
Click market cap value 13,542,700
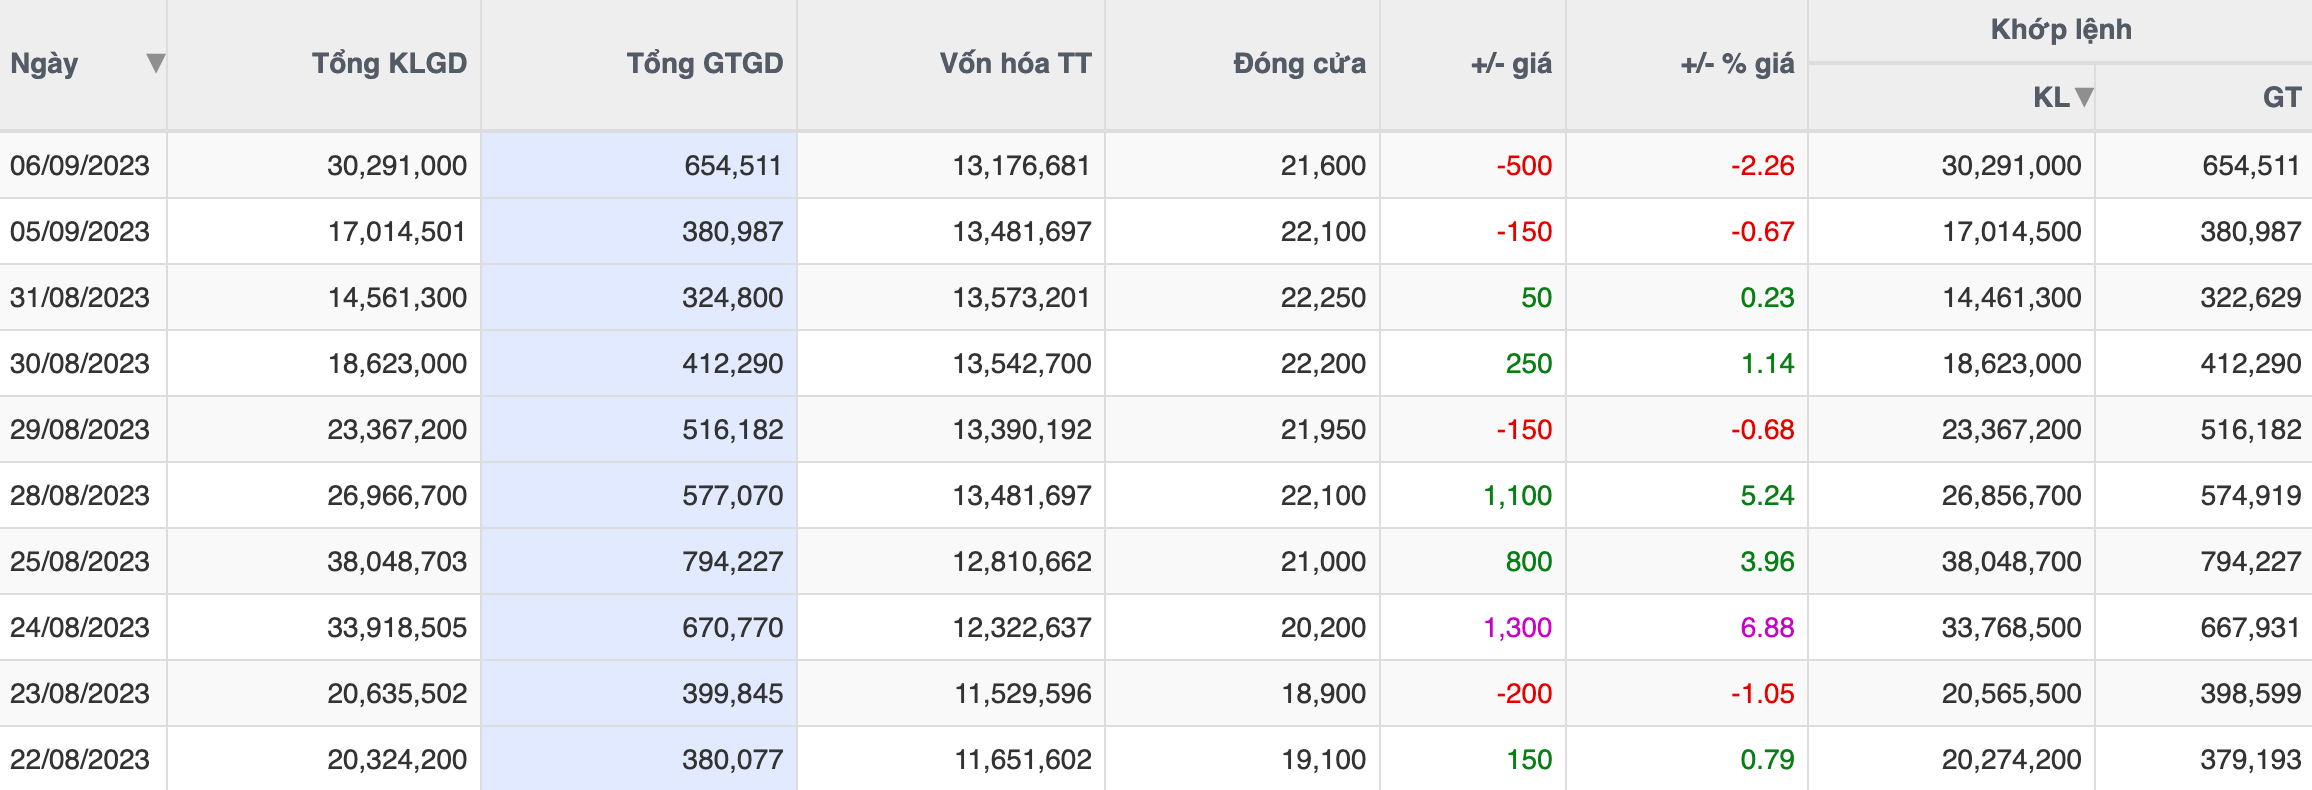click(x=1021, y=363)
